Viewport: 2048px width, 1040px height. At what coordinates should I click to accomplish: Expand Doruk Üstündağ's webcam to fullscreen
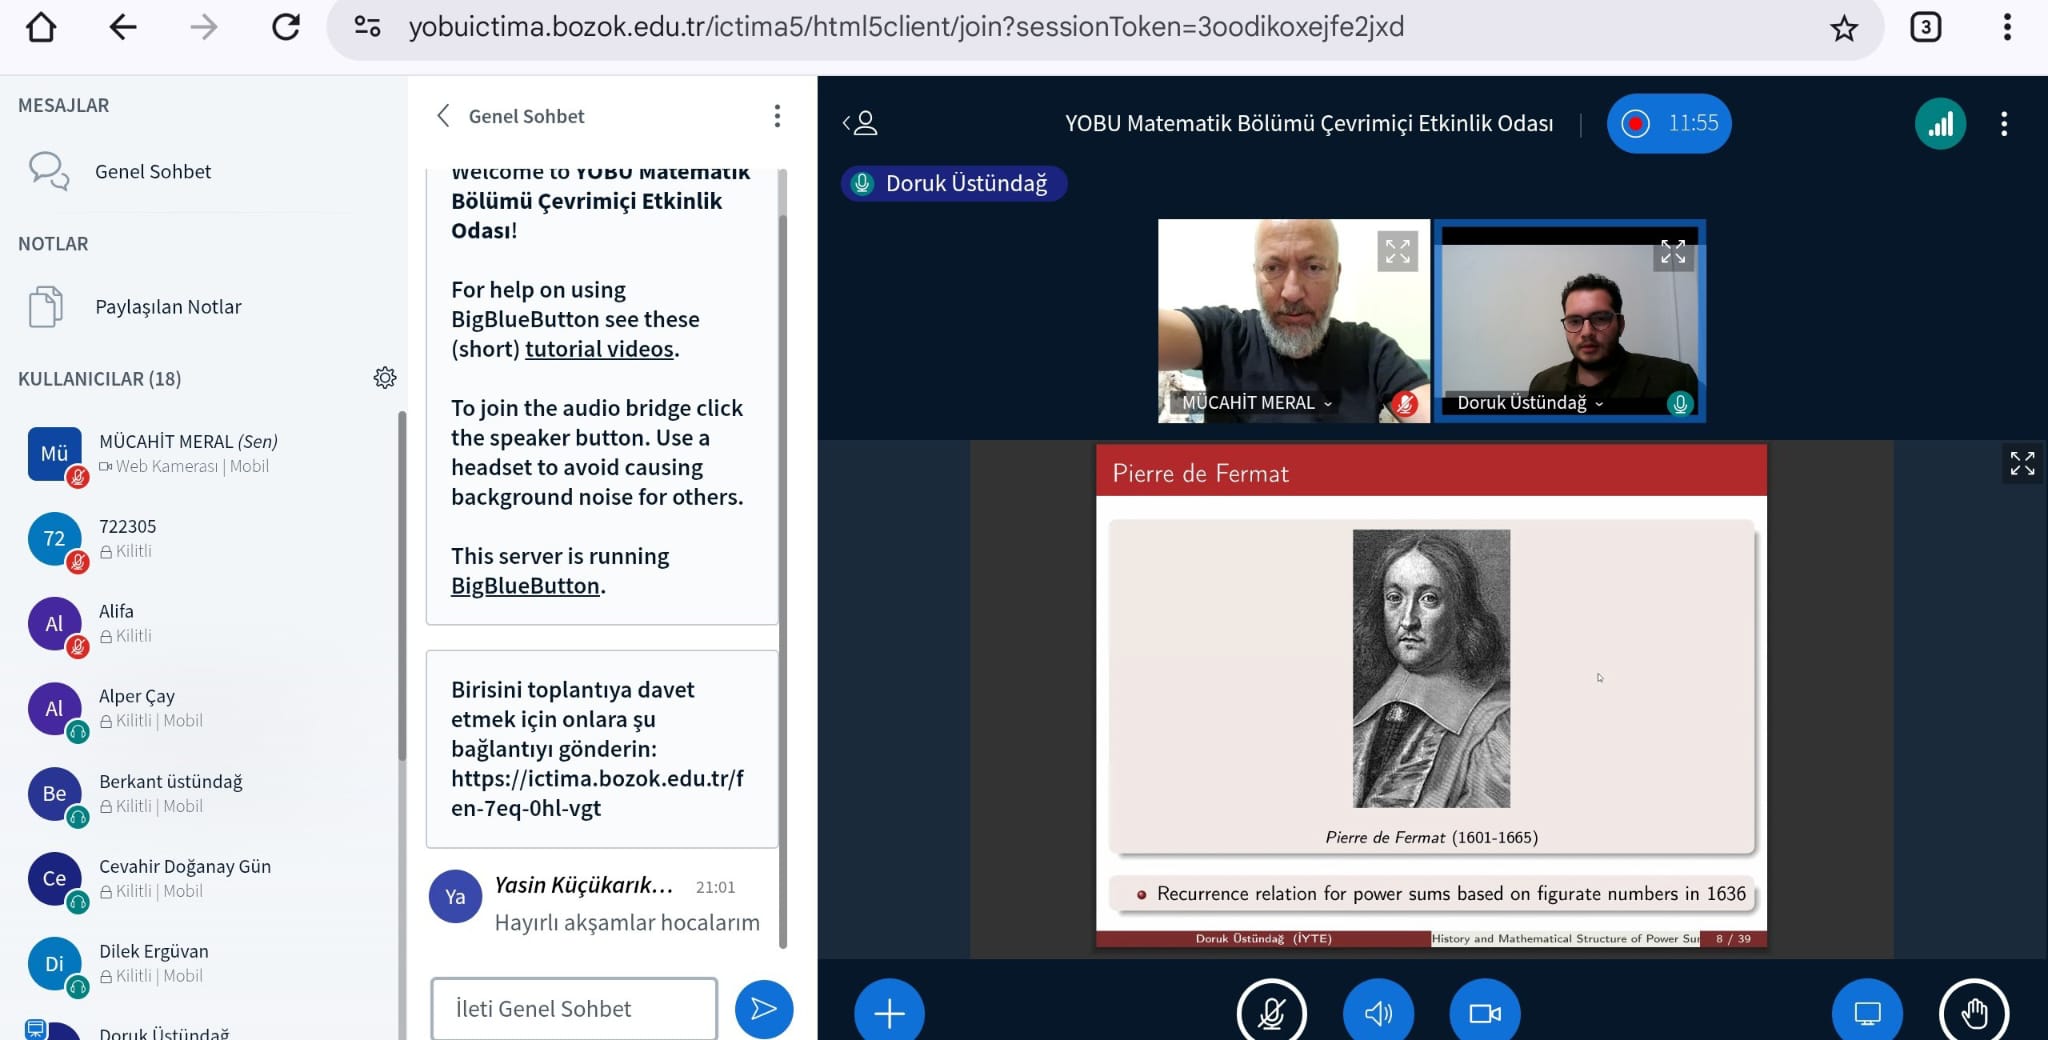tap(1673, 252)
